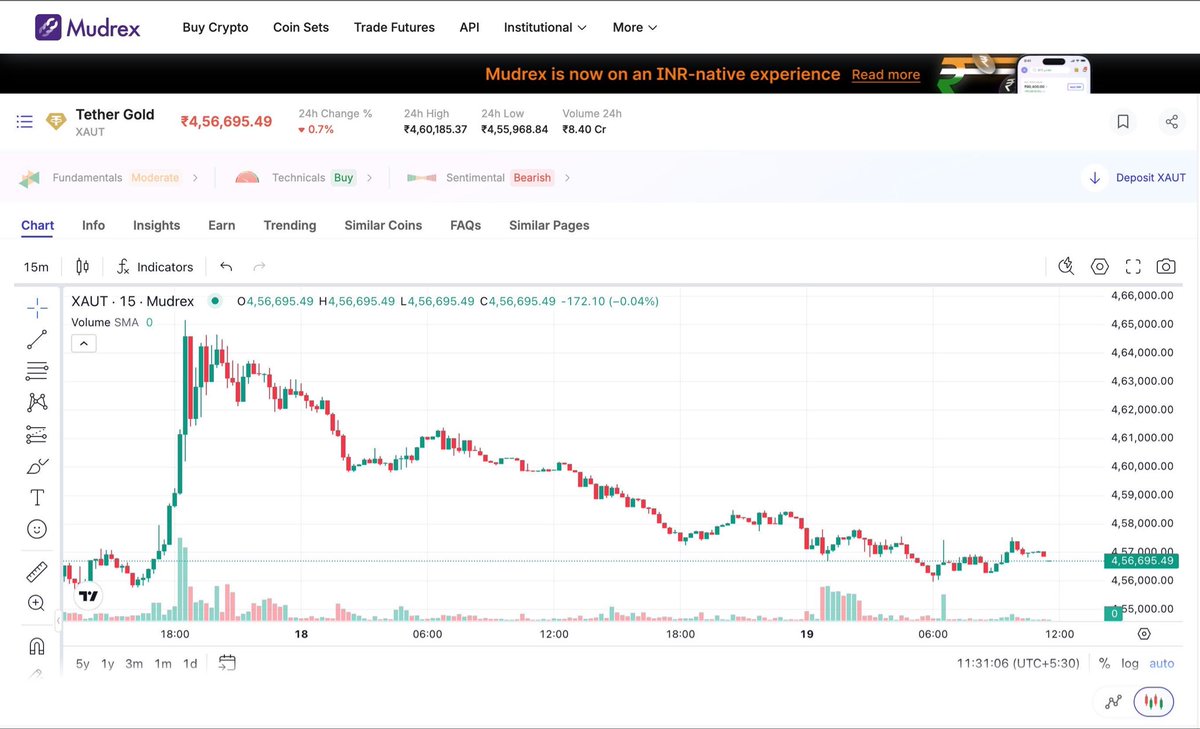Select the trend line drawing tool

[37, 339]
